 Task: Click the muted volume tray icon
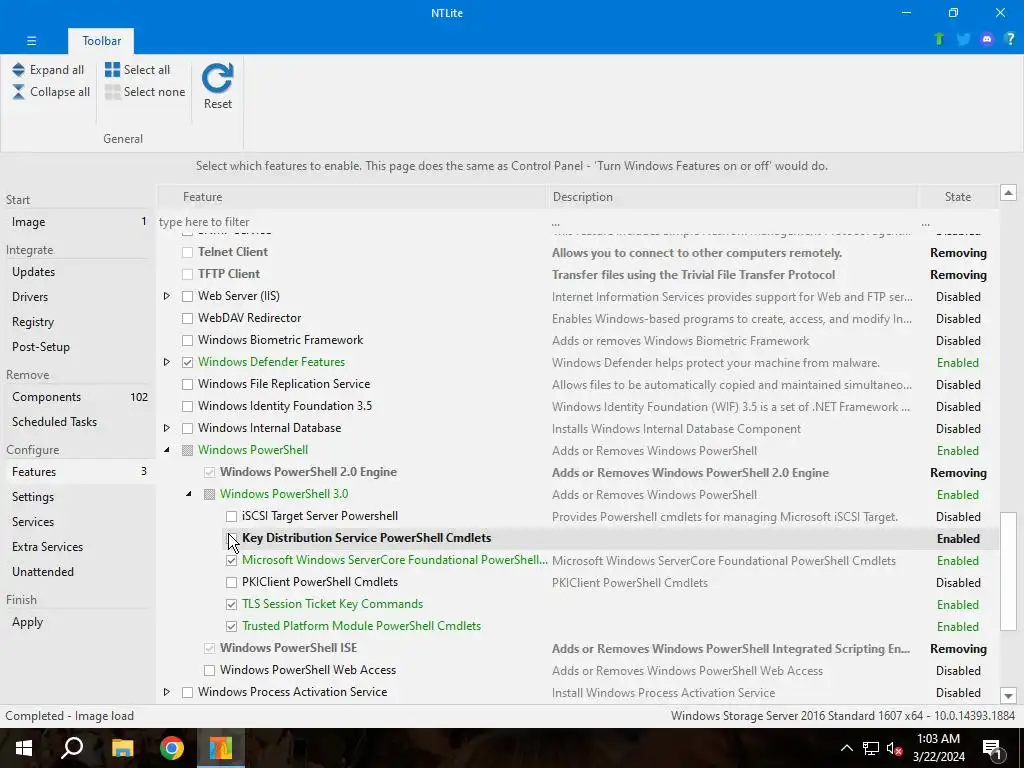(895, 748)
